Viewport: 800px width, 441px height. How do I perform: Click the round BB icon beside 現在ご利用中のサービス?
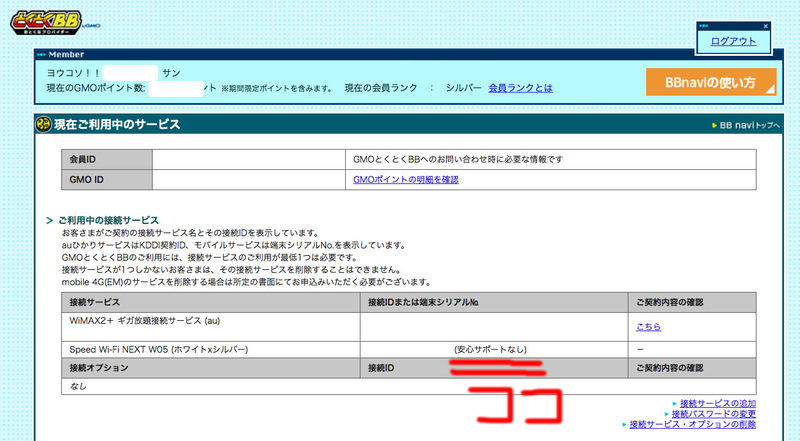[x=43, y=124]
